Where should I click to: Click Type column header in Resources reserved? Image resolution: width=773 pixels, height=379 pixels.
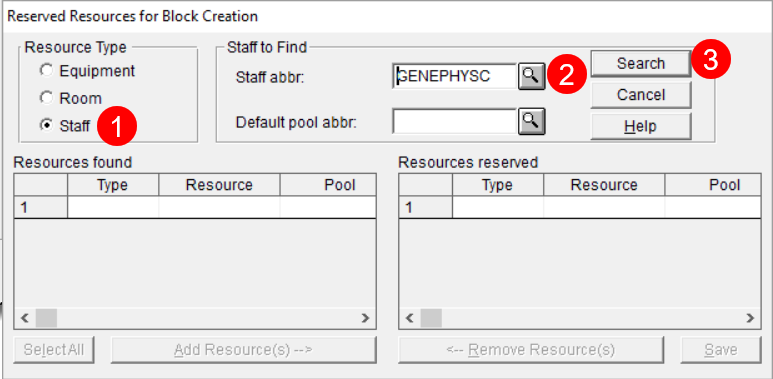(498, 185)
